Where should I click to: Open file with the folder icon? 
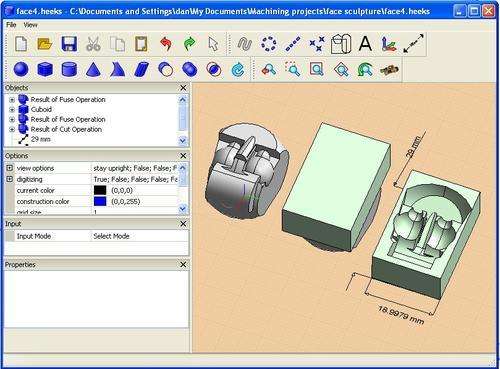[45, 44]
